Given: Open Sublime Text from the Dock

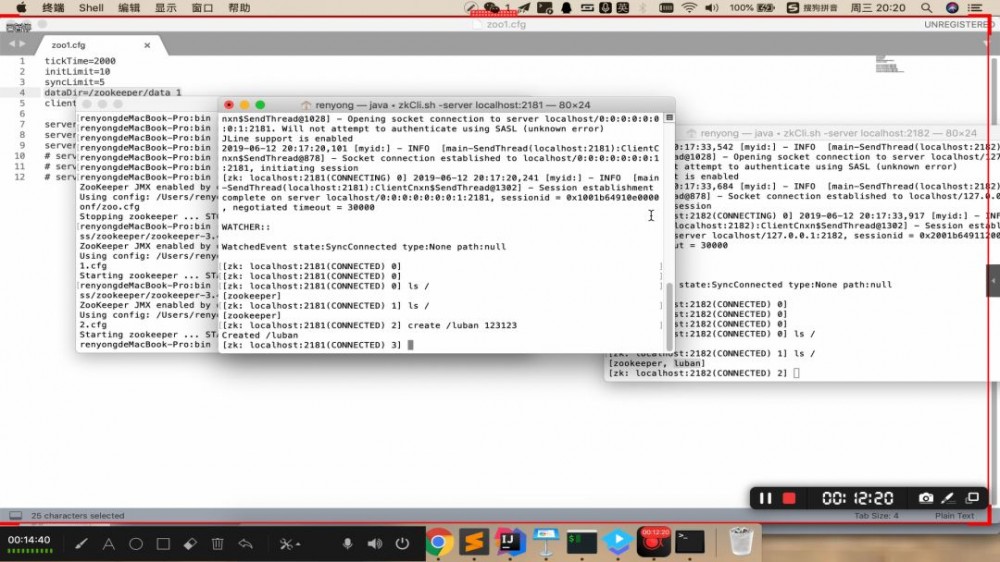Looking at the screenshot, I should (x=473, y=542).
